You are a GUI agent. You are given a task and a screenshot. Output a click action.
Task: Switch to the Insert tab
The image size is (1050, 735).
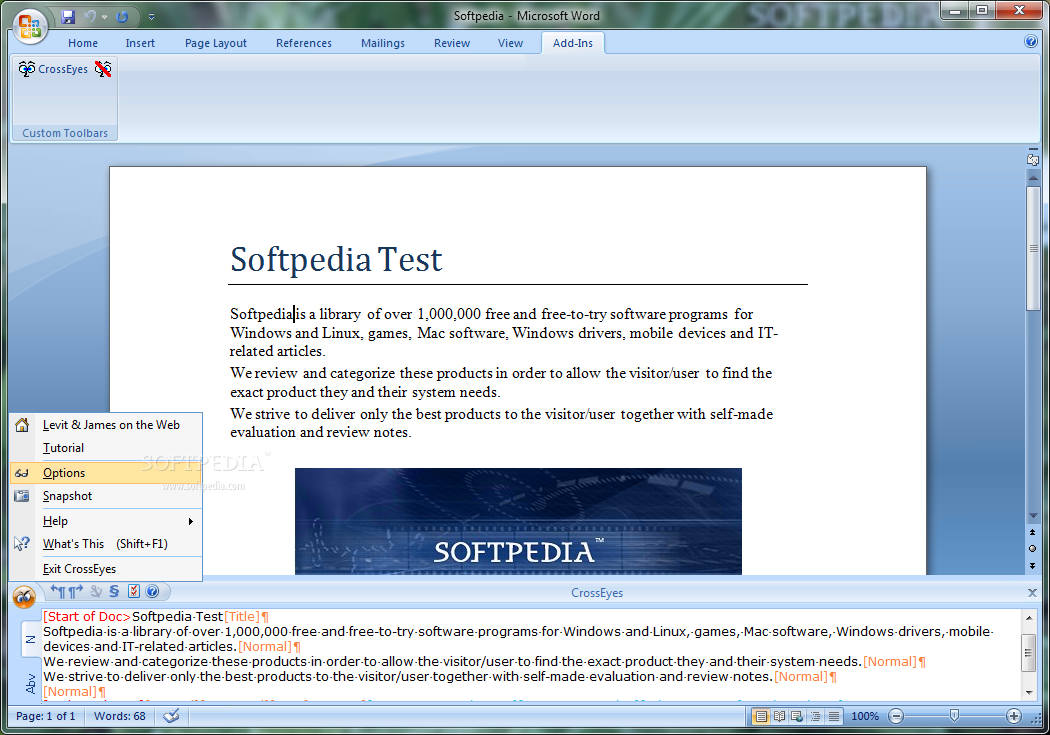(x=140, y=43)
